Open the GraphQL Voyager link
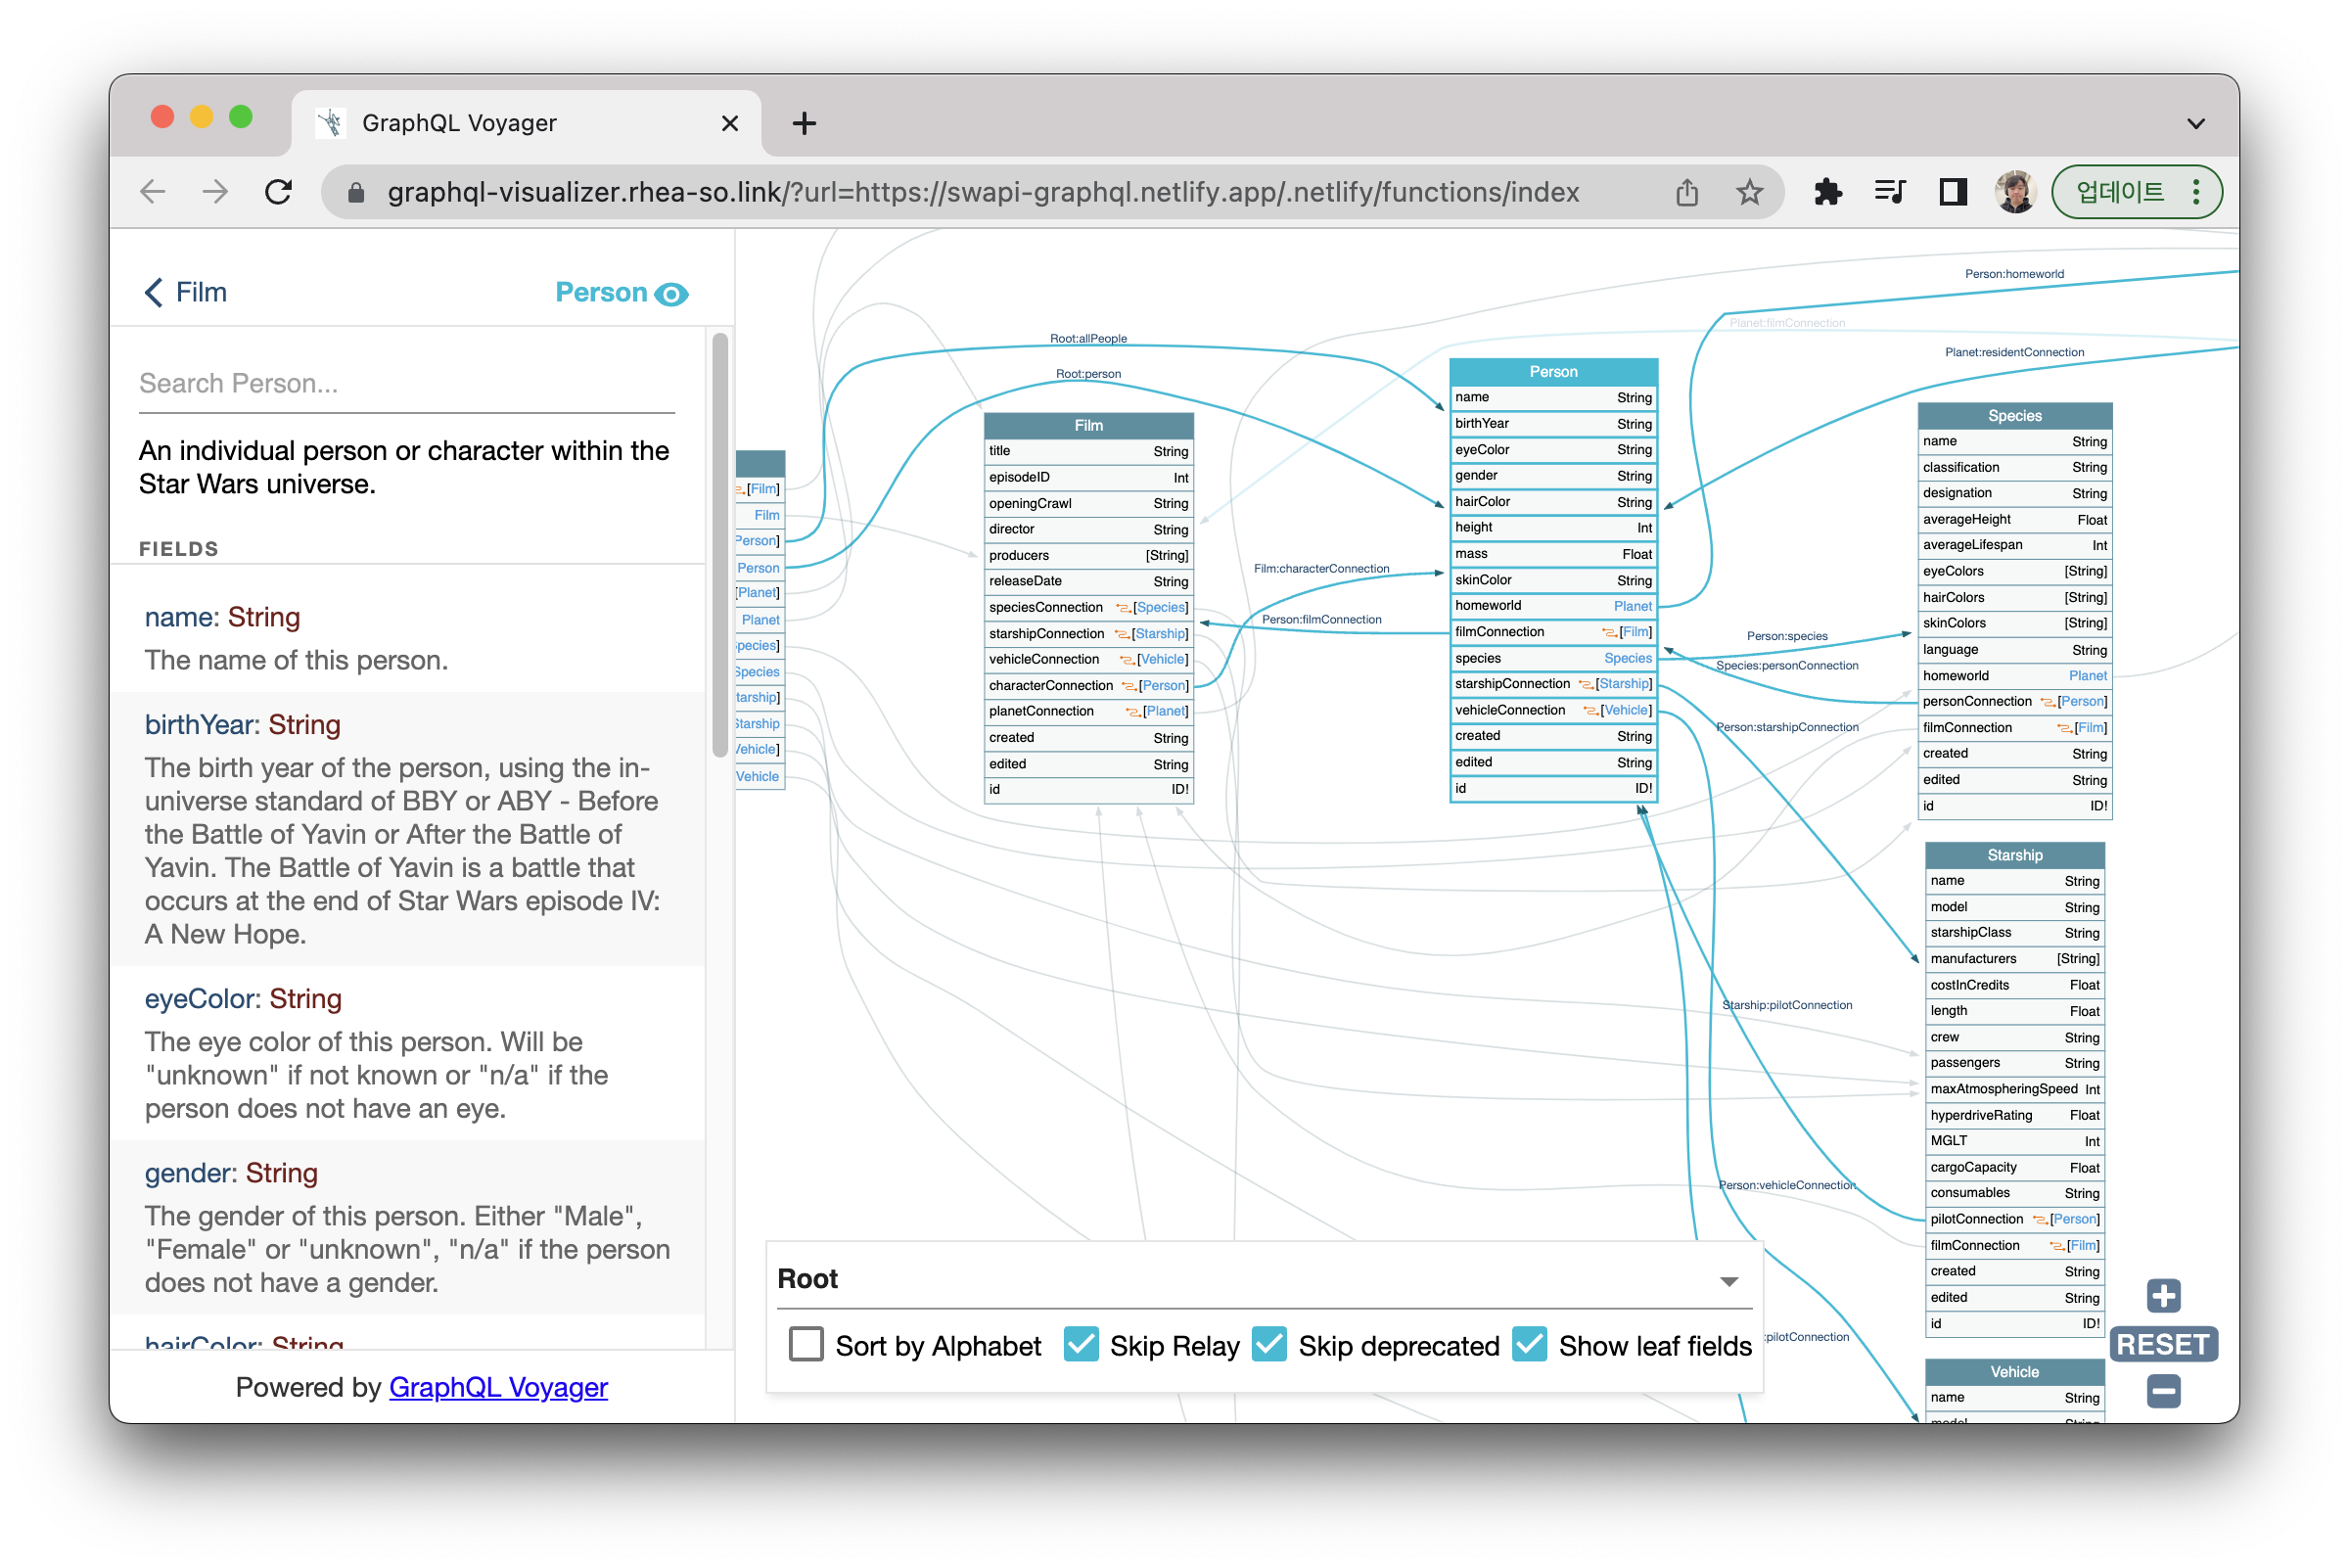2349x1568 pixels. pos(498,1388)
